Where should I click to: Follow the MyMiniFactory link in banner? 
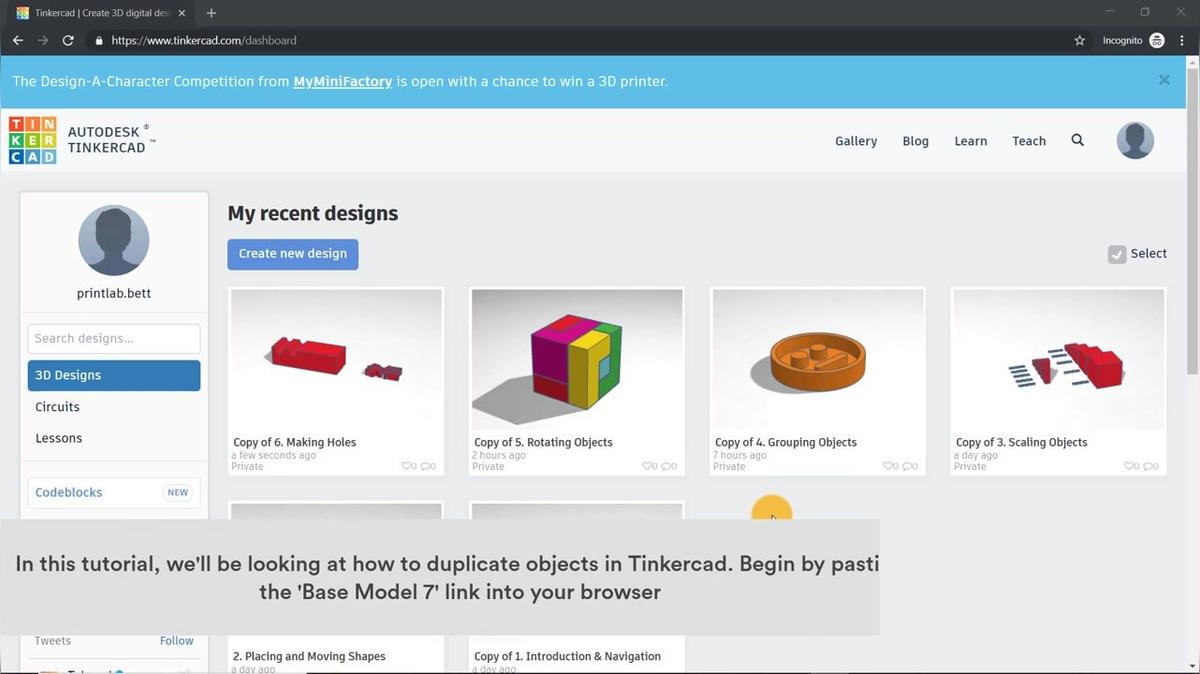(342, 81)
